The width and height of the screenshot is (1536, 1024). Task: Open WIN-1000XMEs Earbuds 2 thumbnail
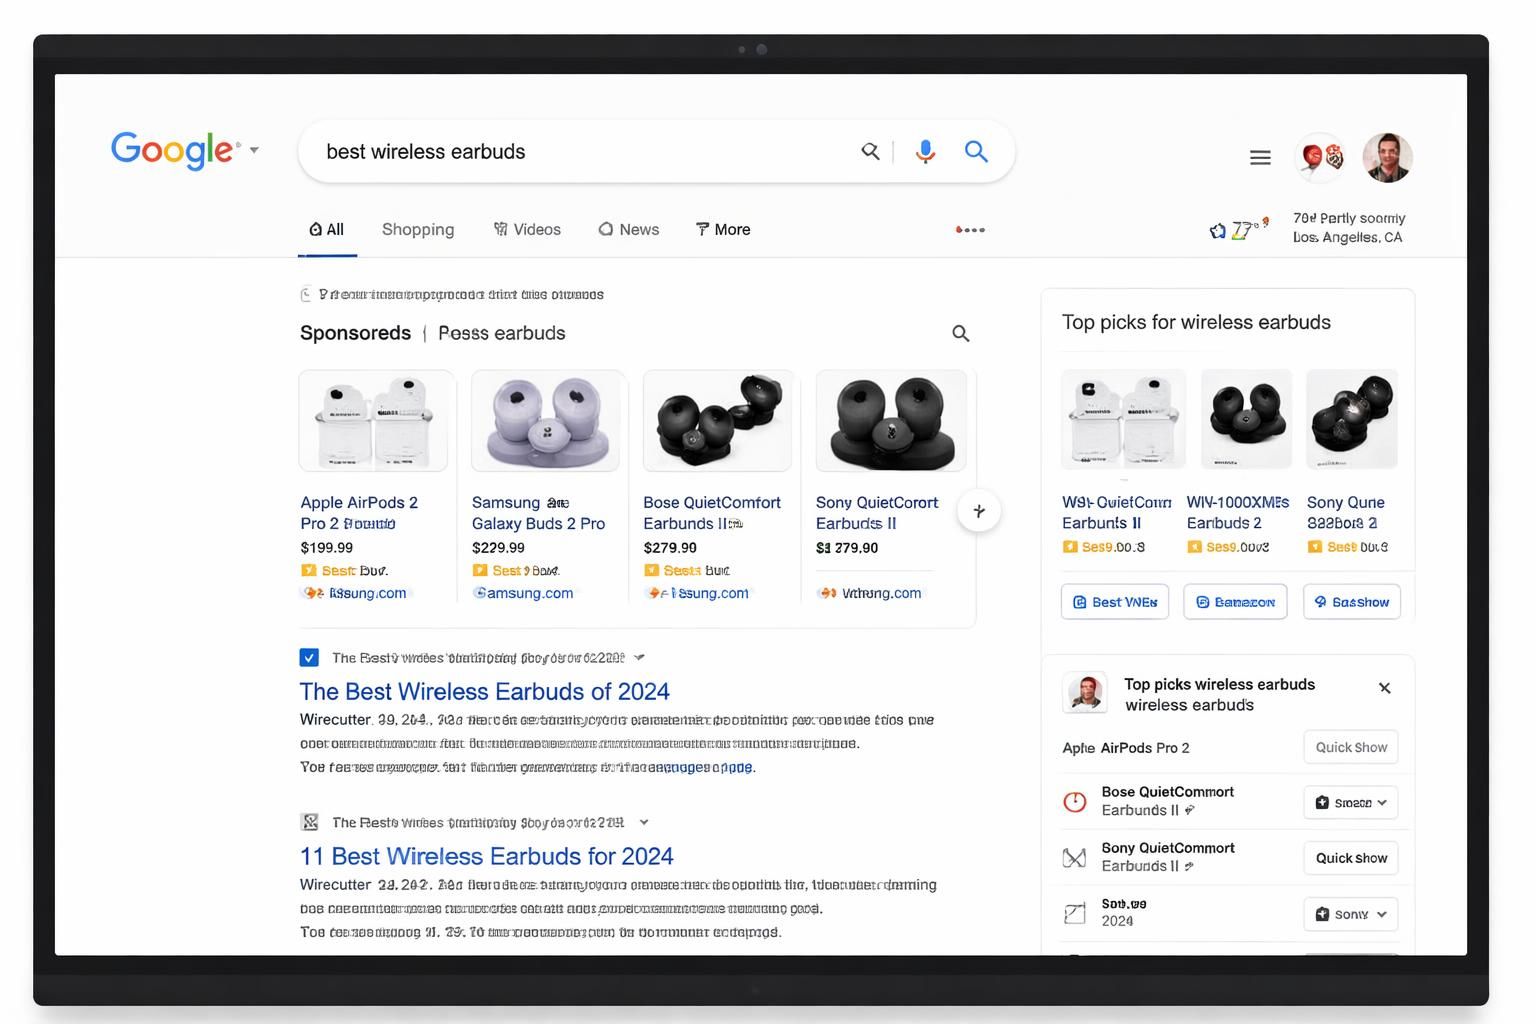click(x=1246, y=419)
